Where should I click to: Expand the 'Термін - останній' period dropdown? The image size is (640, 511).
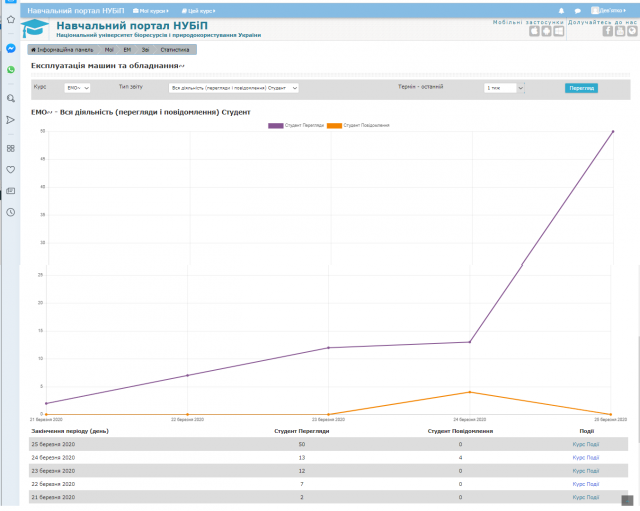504,88
